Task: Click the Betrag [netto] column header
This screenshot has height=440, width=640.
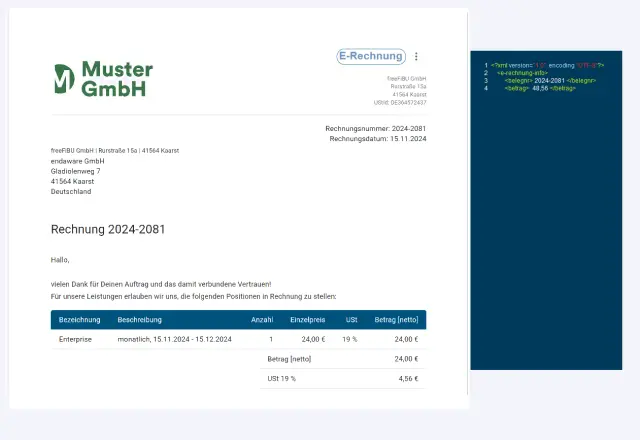Action: pos(396,320)
